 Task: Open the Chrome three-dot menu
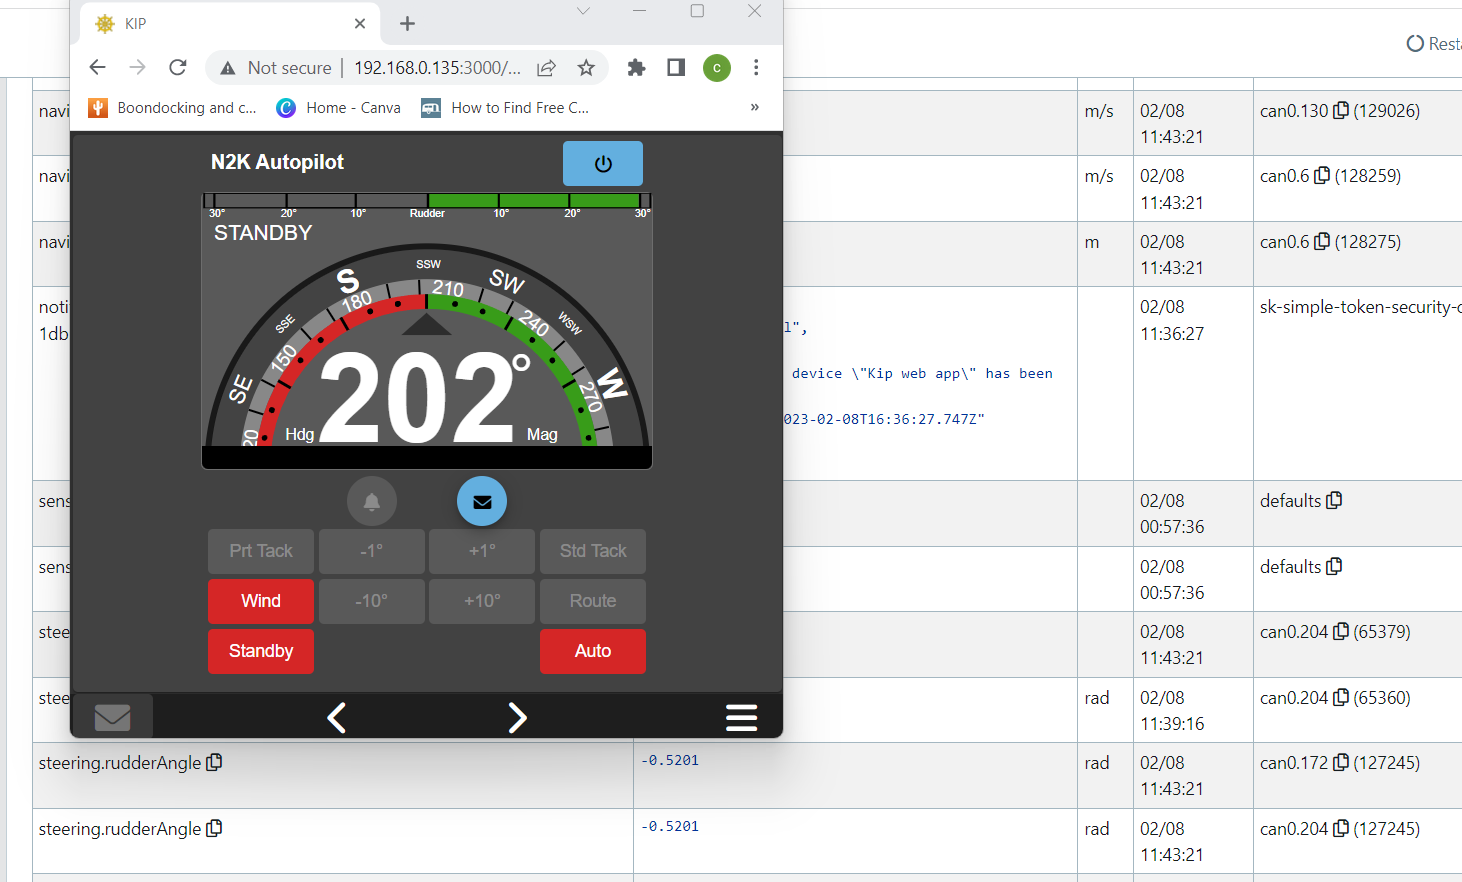coord(756,67)
